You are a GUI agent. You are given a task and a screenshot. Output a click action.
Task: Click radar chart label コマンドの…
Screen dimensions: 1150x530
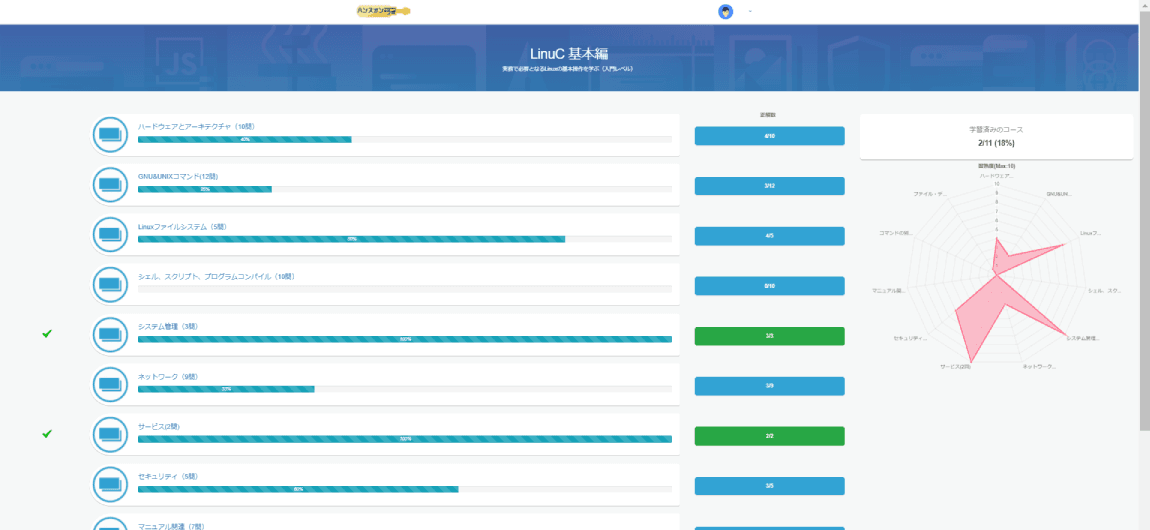896,233
